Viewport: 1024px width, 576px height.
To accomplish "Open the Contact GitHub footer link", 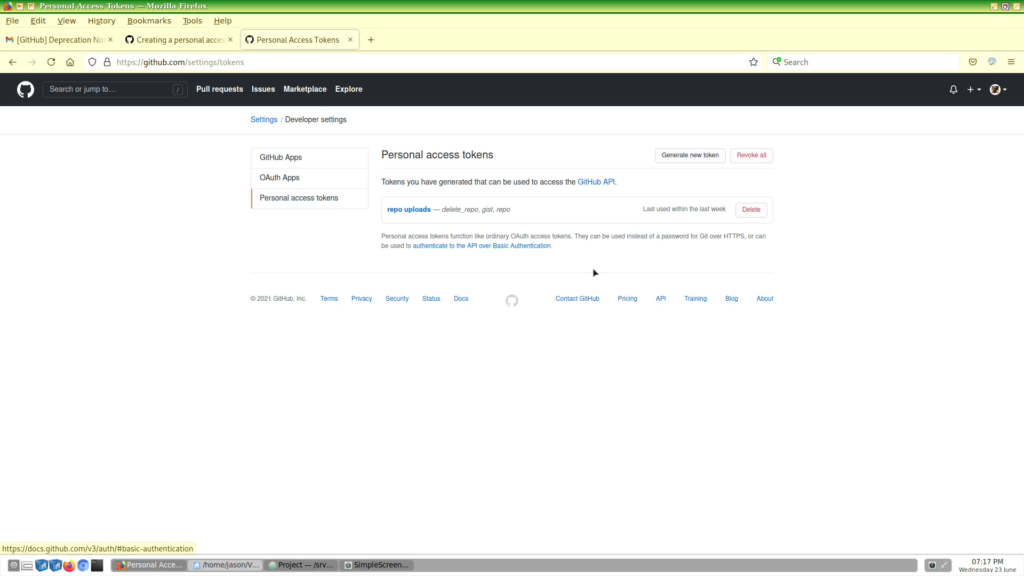I will [x=577, y=298].
